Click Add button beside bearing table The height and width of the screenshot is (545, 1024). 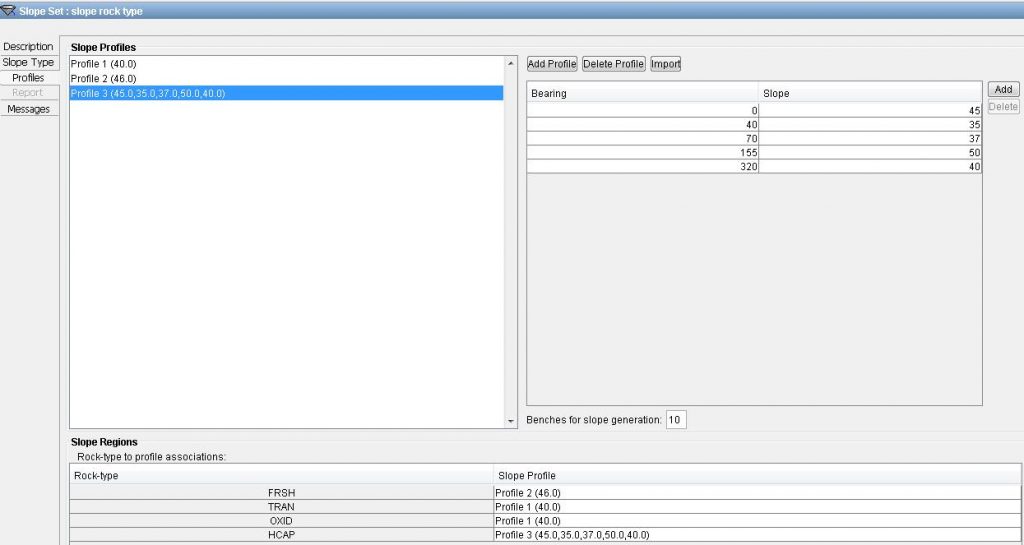1004,90
